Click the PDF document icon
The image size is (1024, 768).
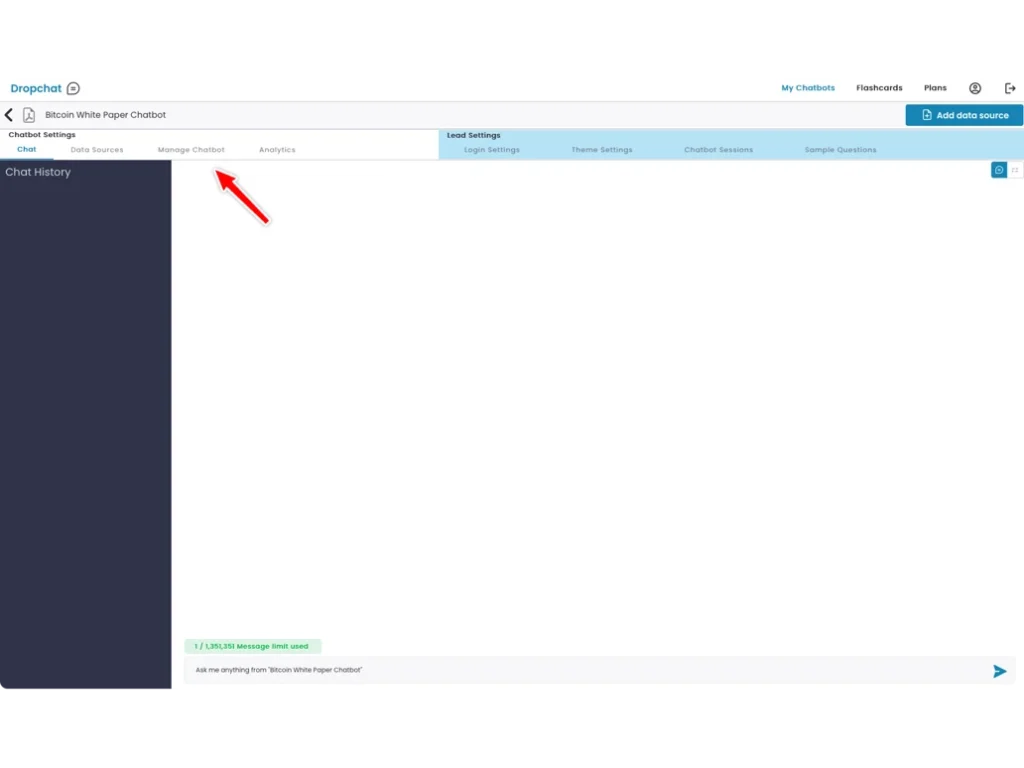tap(29, 115)
